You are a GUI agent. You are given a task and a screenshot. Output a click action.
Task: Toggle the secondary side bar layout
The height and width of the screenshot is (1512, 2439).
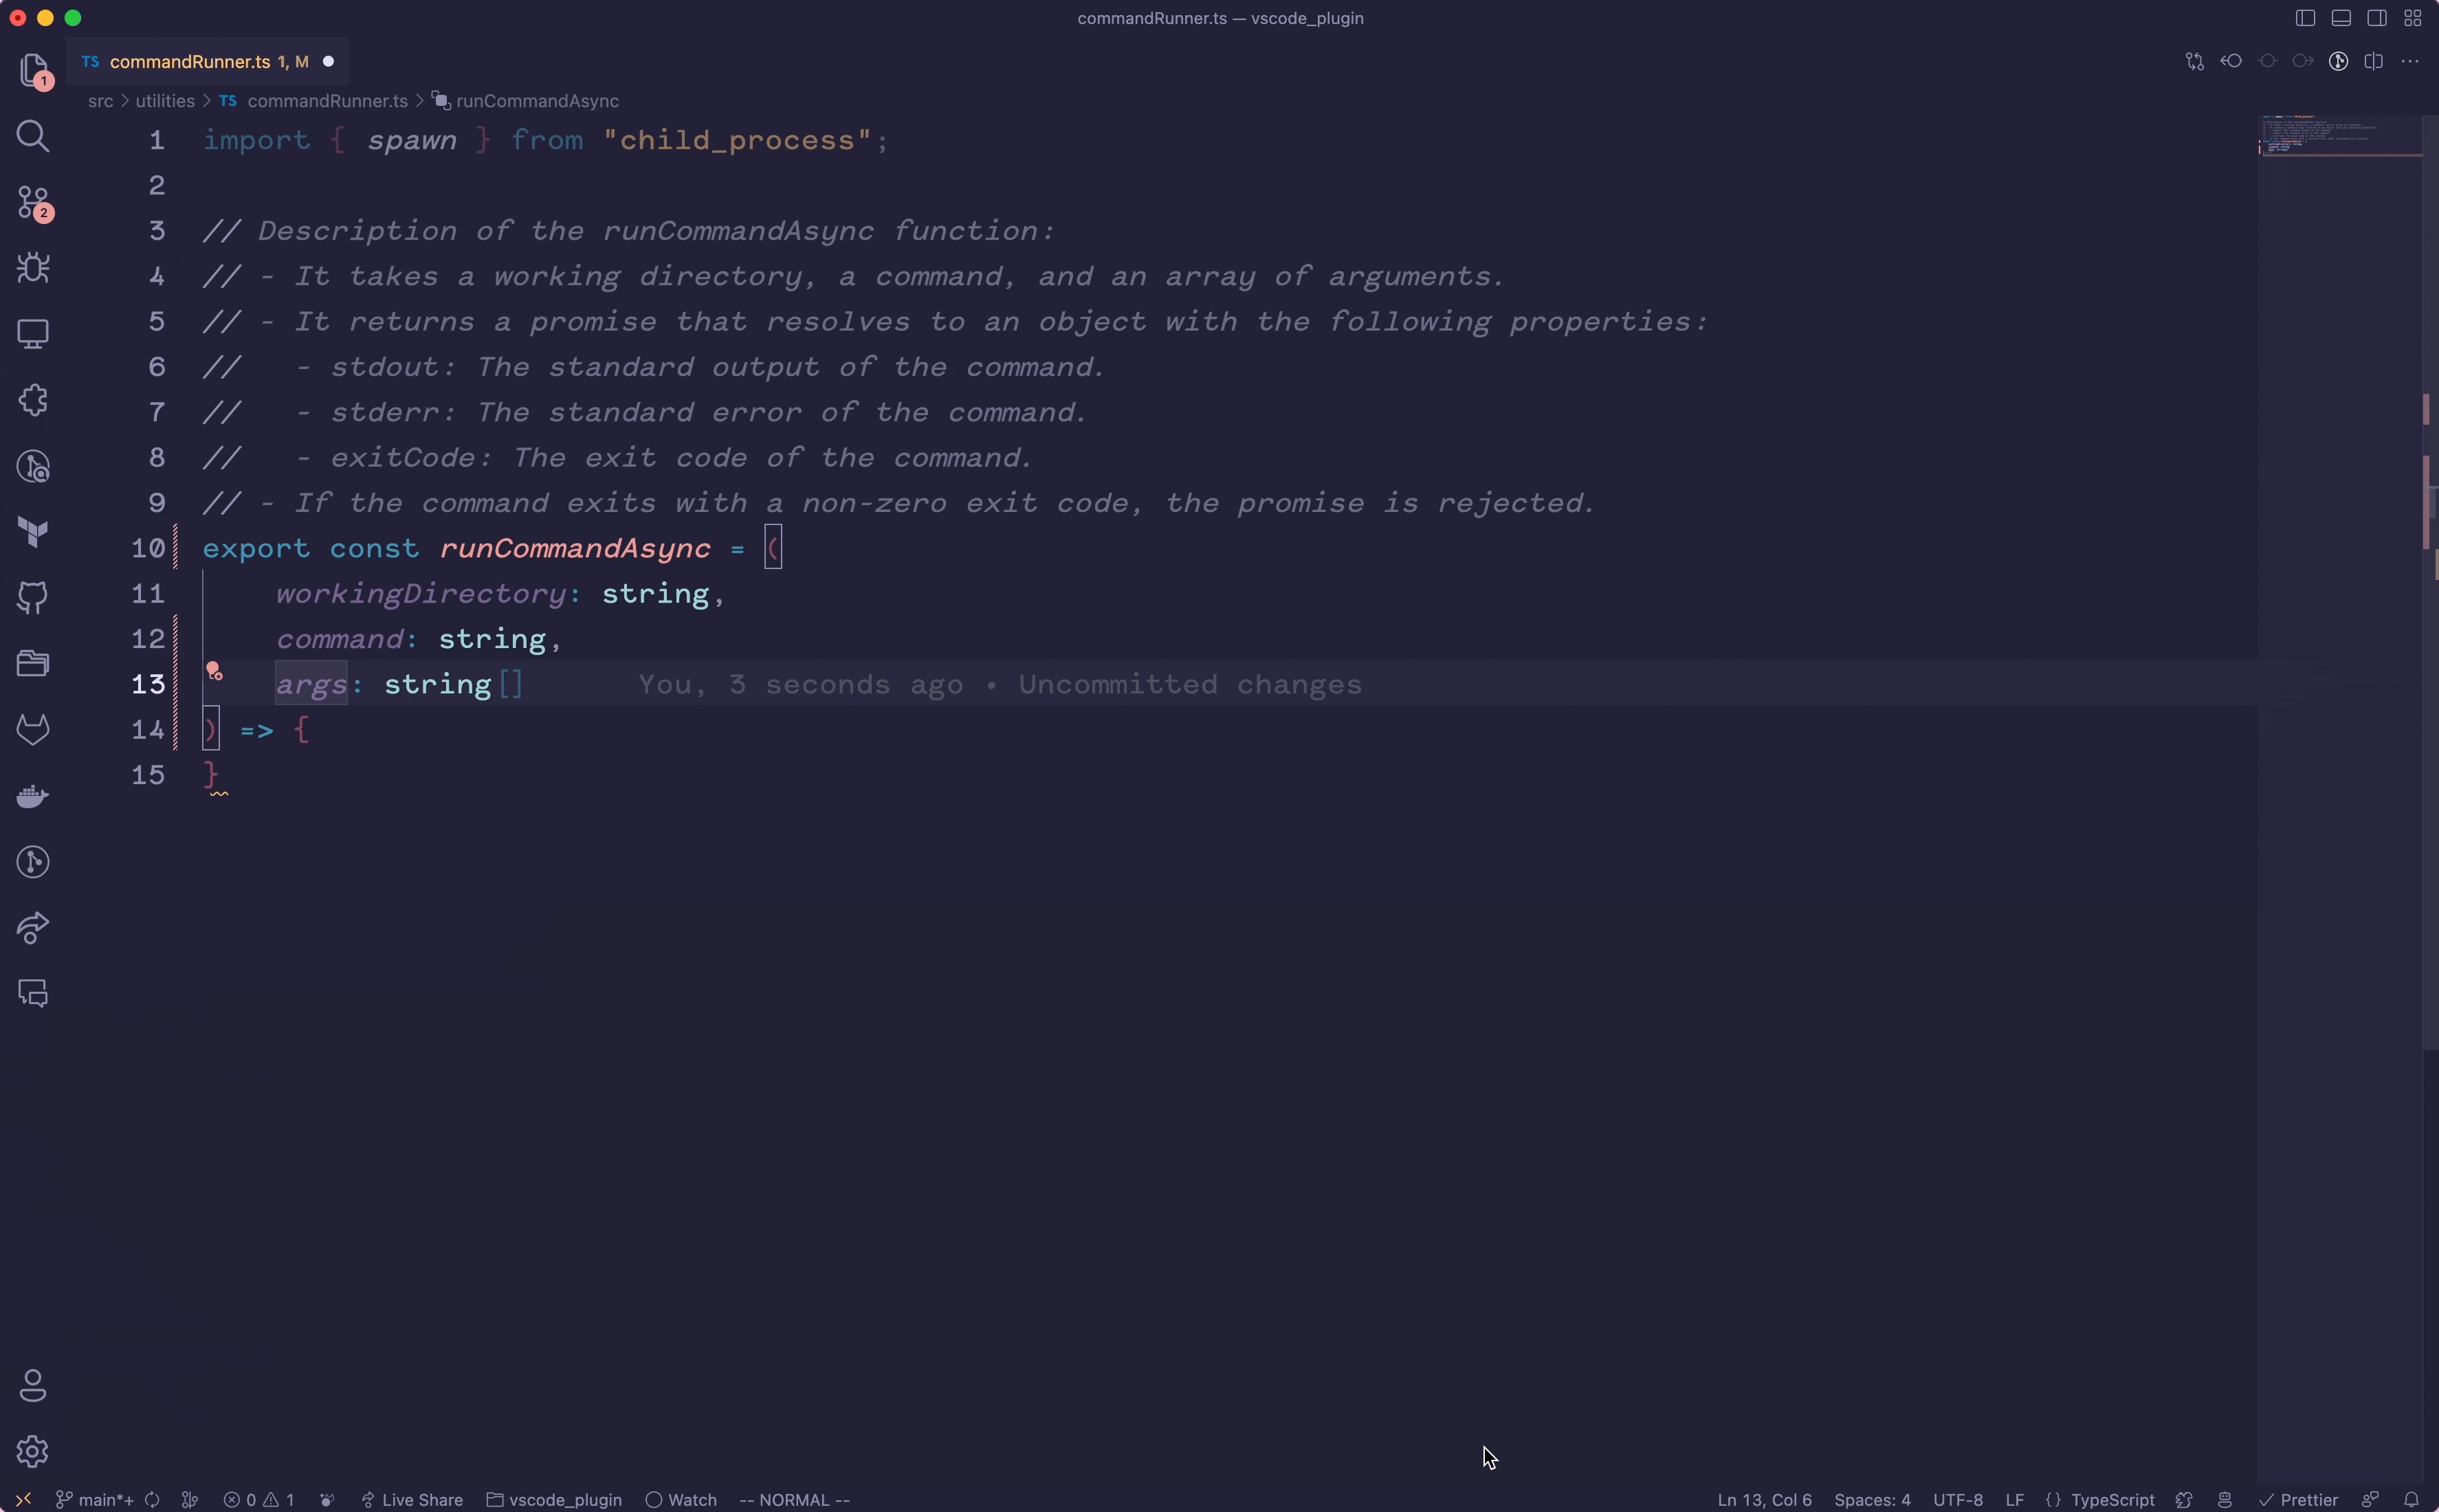pos(2377,18)
